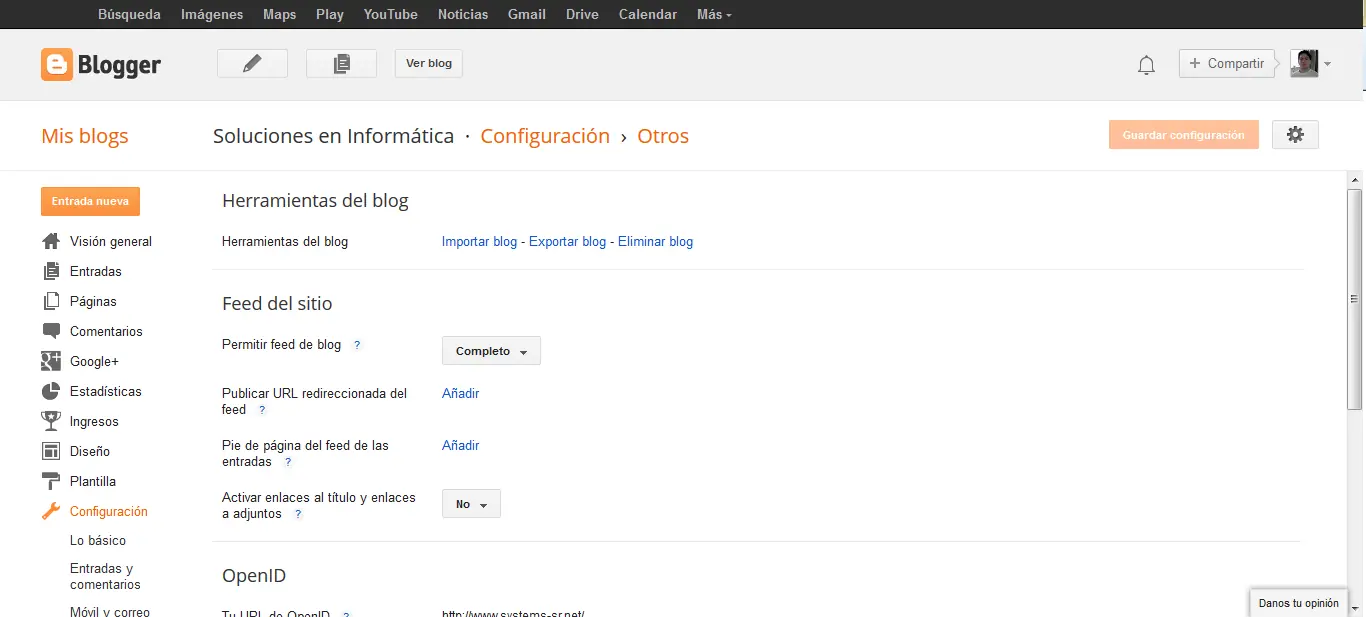The width and height of the screenshot is (1366, 617).
Task: Open the notifications bell icon
Action: (1146, 65)
